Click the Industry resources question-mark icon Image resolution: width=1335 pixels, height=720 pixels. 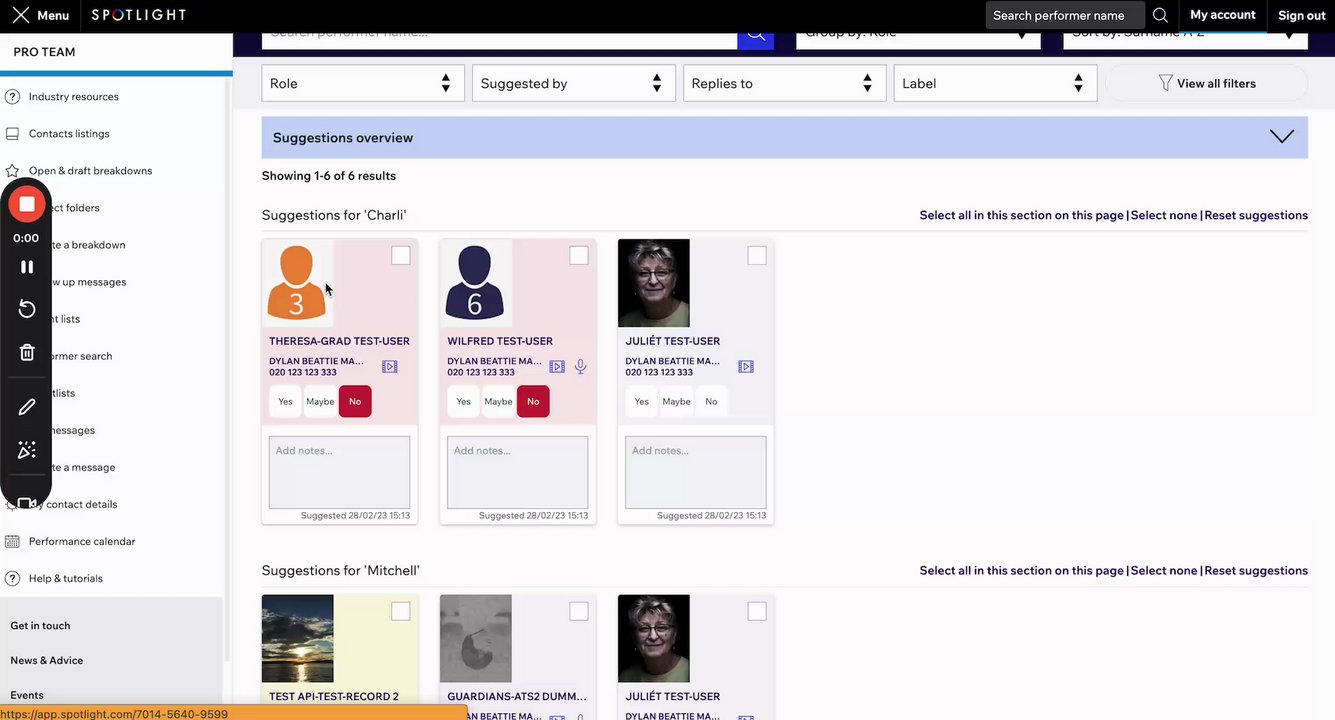[12, 97]
